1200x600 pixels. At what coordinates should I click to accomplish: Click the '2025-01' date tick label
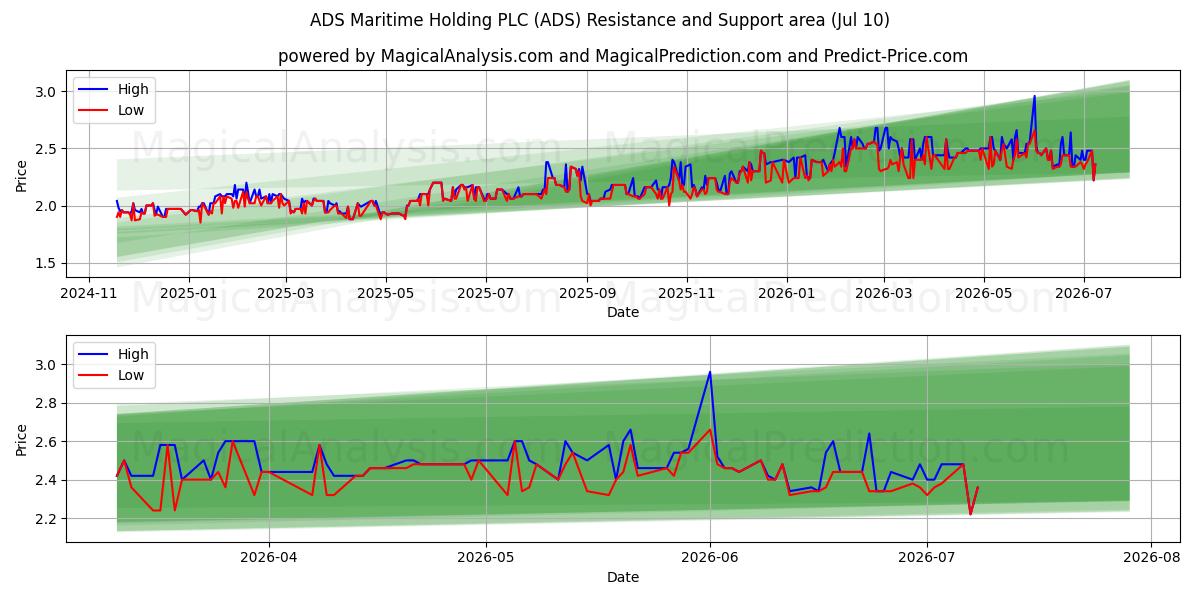click(x=188, y=294)
